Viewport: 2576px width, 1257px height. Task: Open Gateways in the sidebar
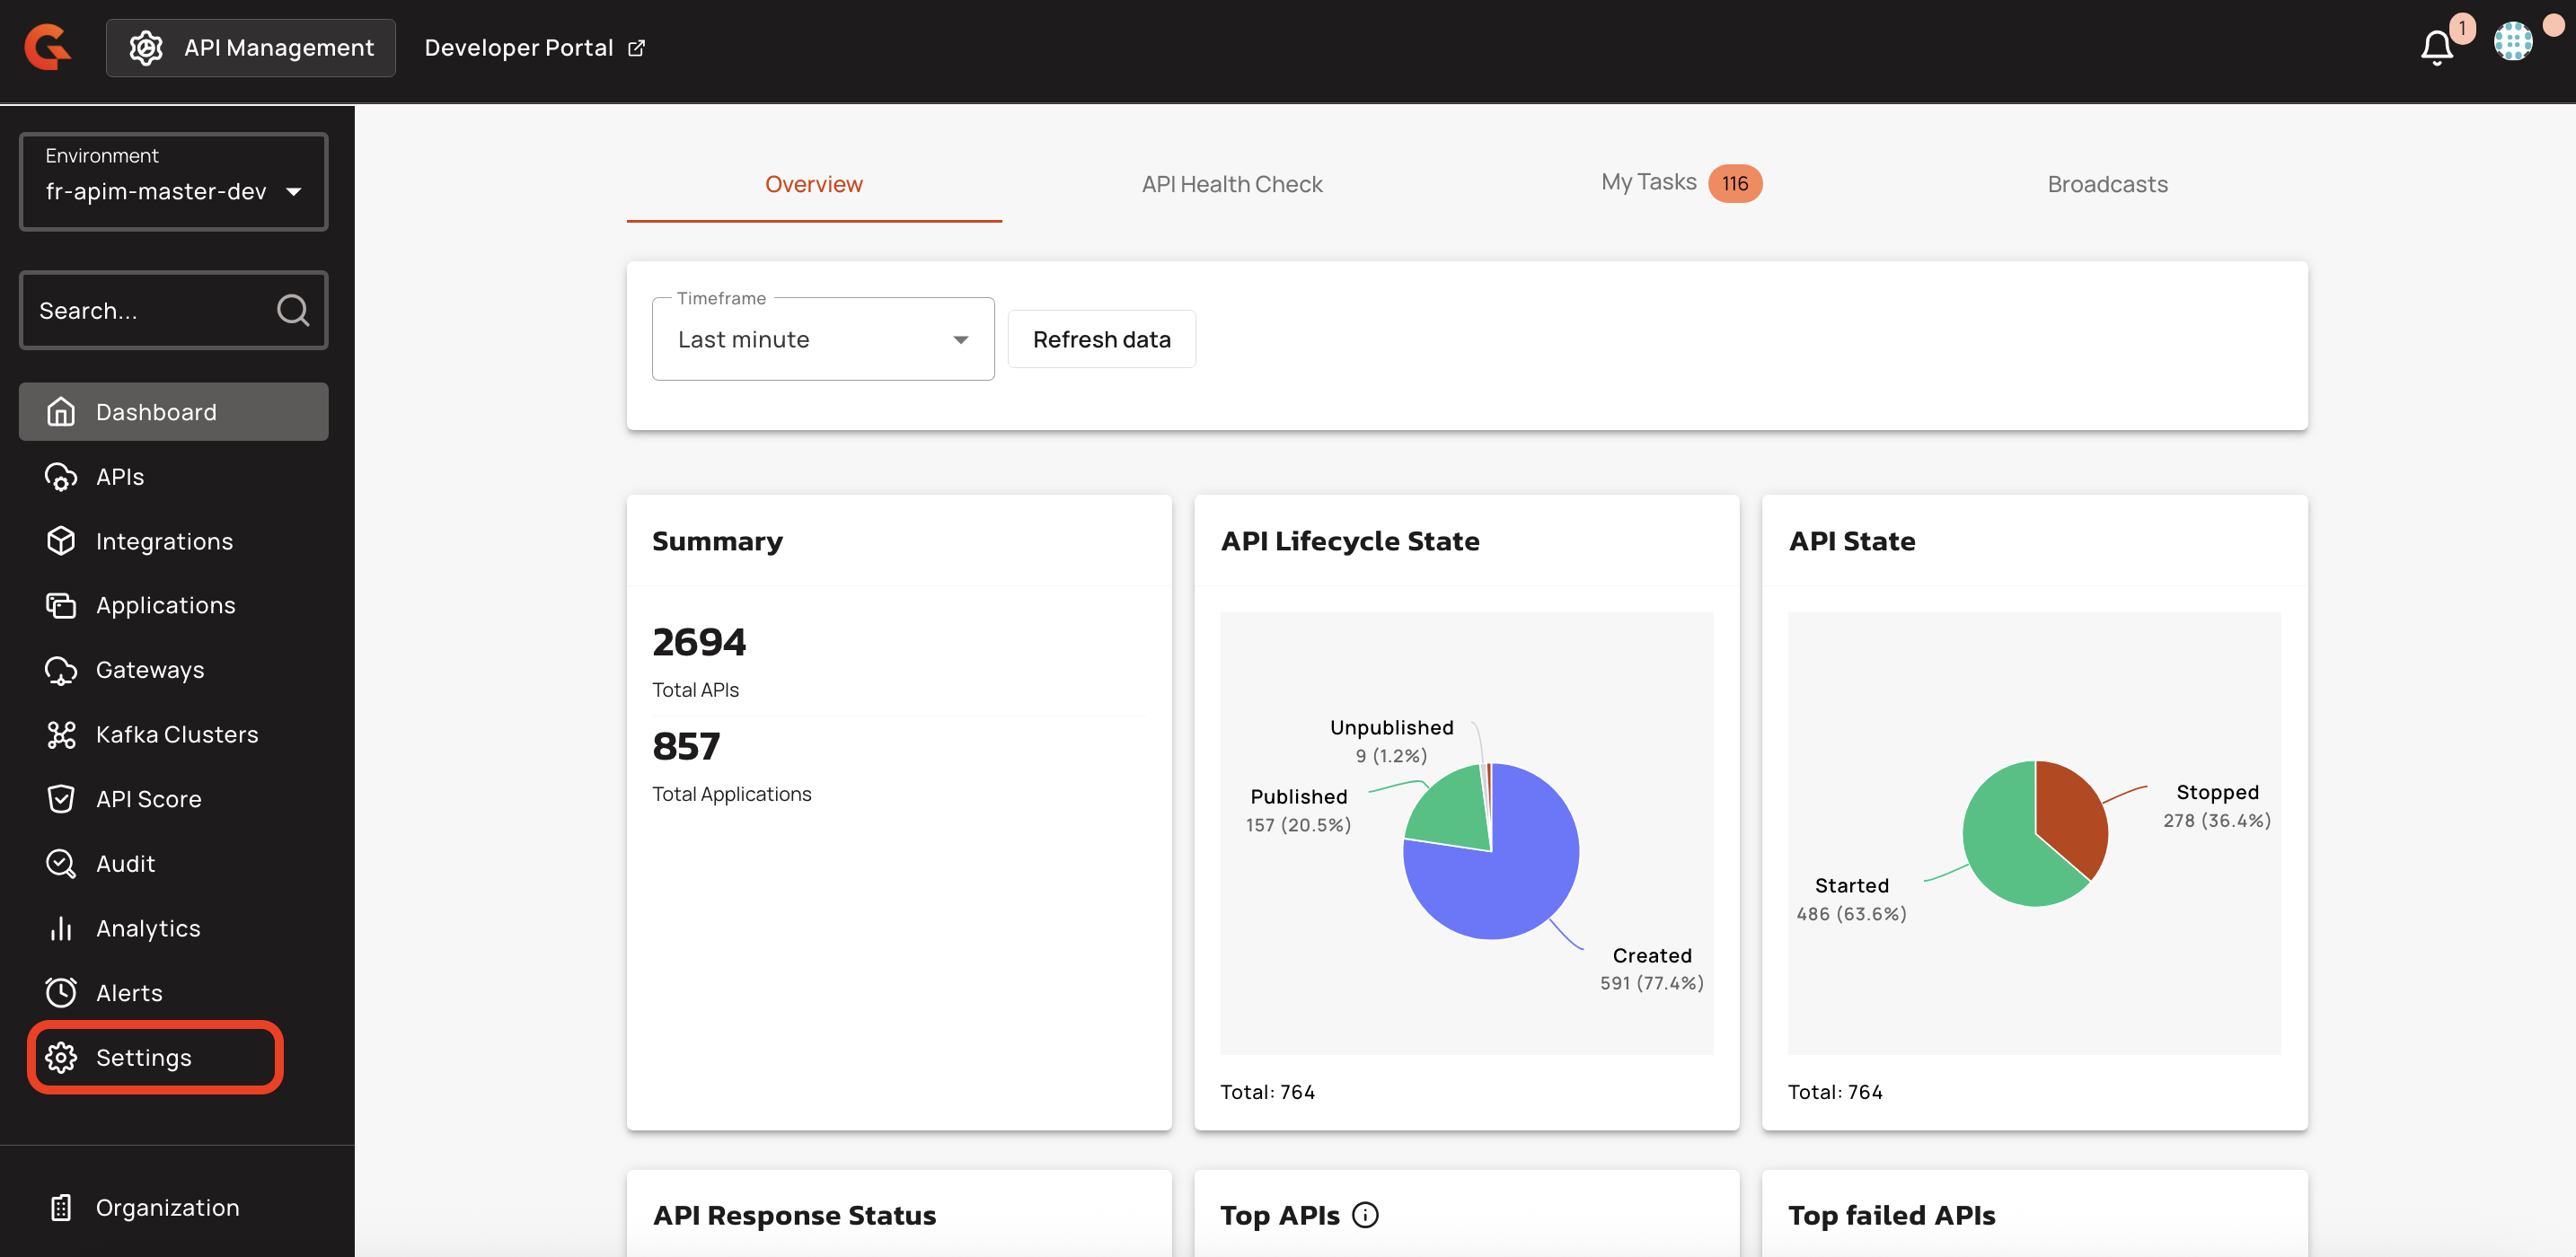(149, 670)
